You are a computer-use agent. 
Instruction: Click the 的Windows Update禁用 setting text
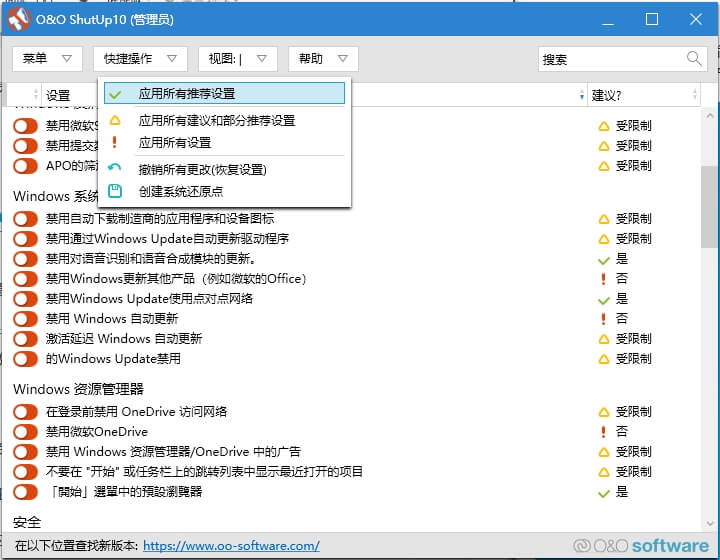click(x=113, y=358)
